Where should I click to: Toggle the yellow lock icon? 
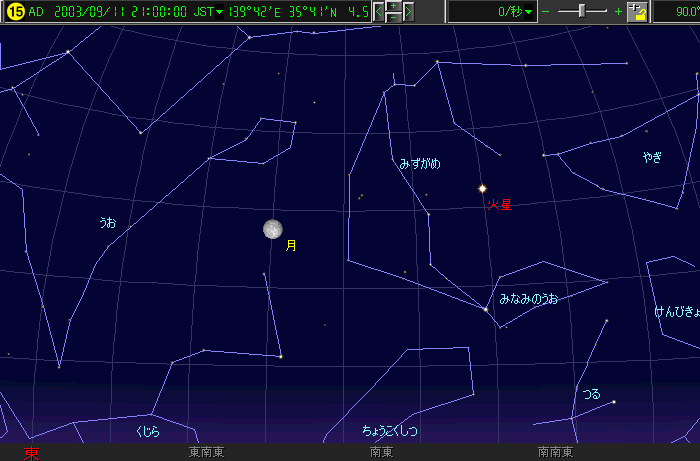pos(638,12)
